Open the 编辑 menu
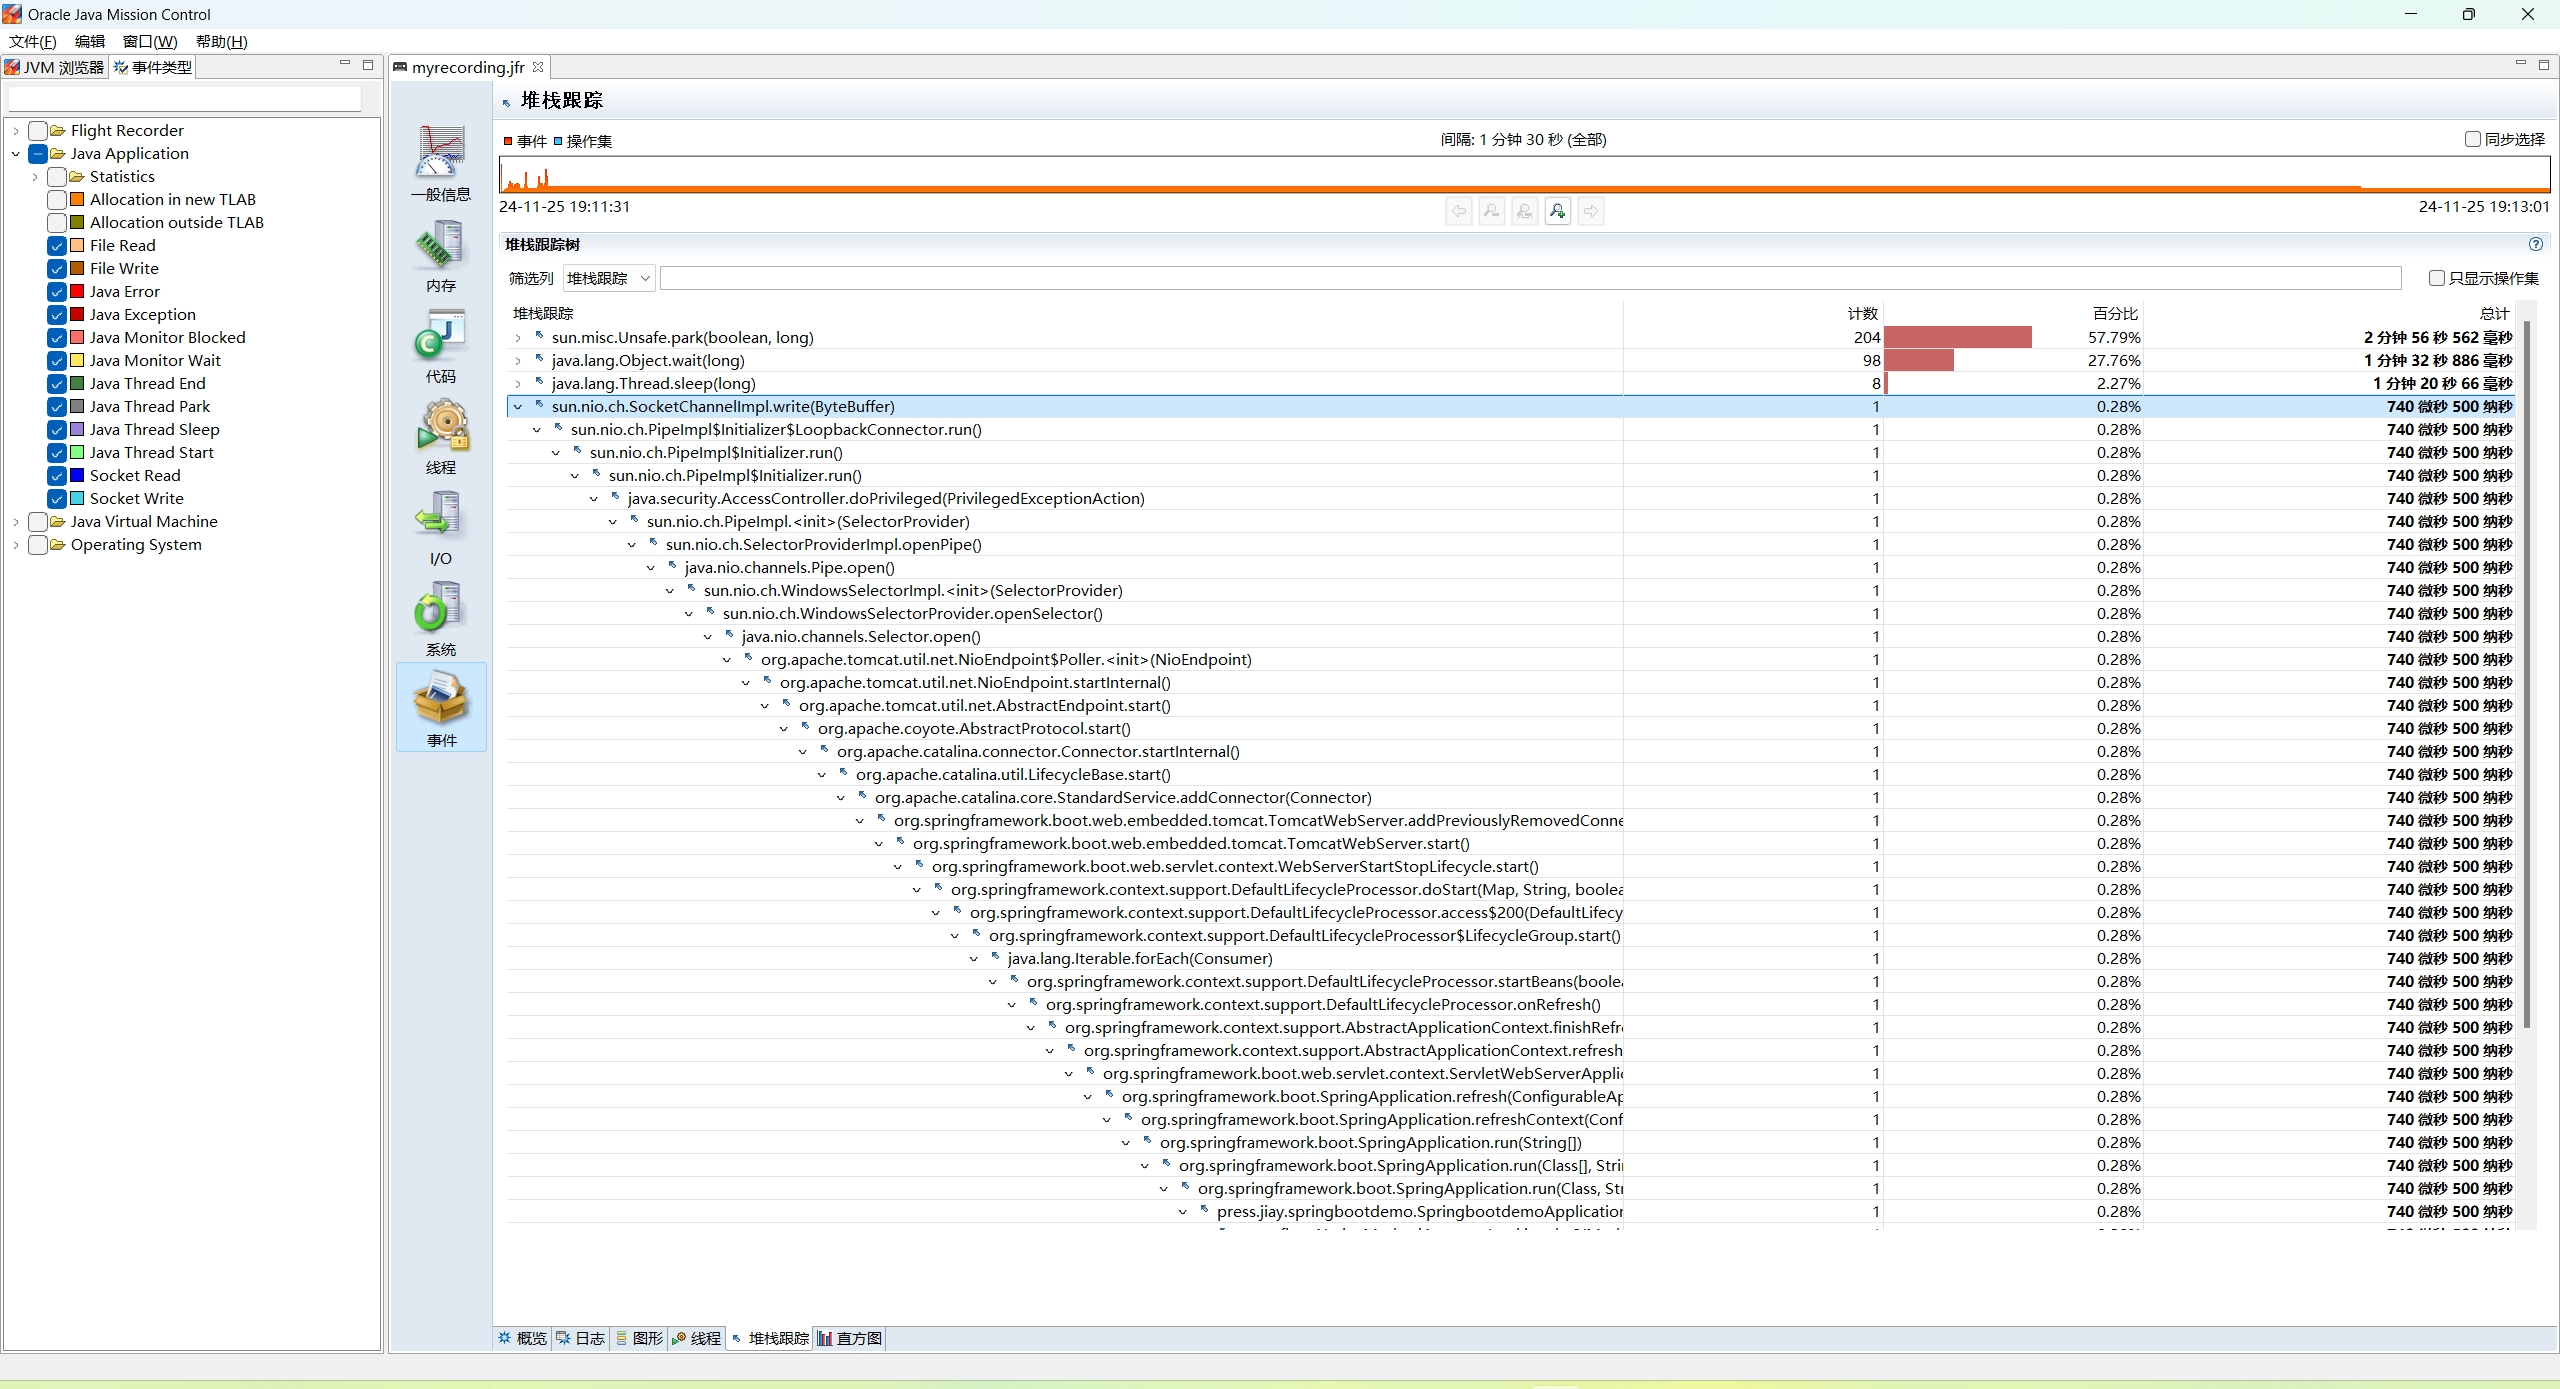This screenshot has height=1389, width=2560. (90, 41)
